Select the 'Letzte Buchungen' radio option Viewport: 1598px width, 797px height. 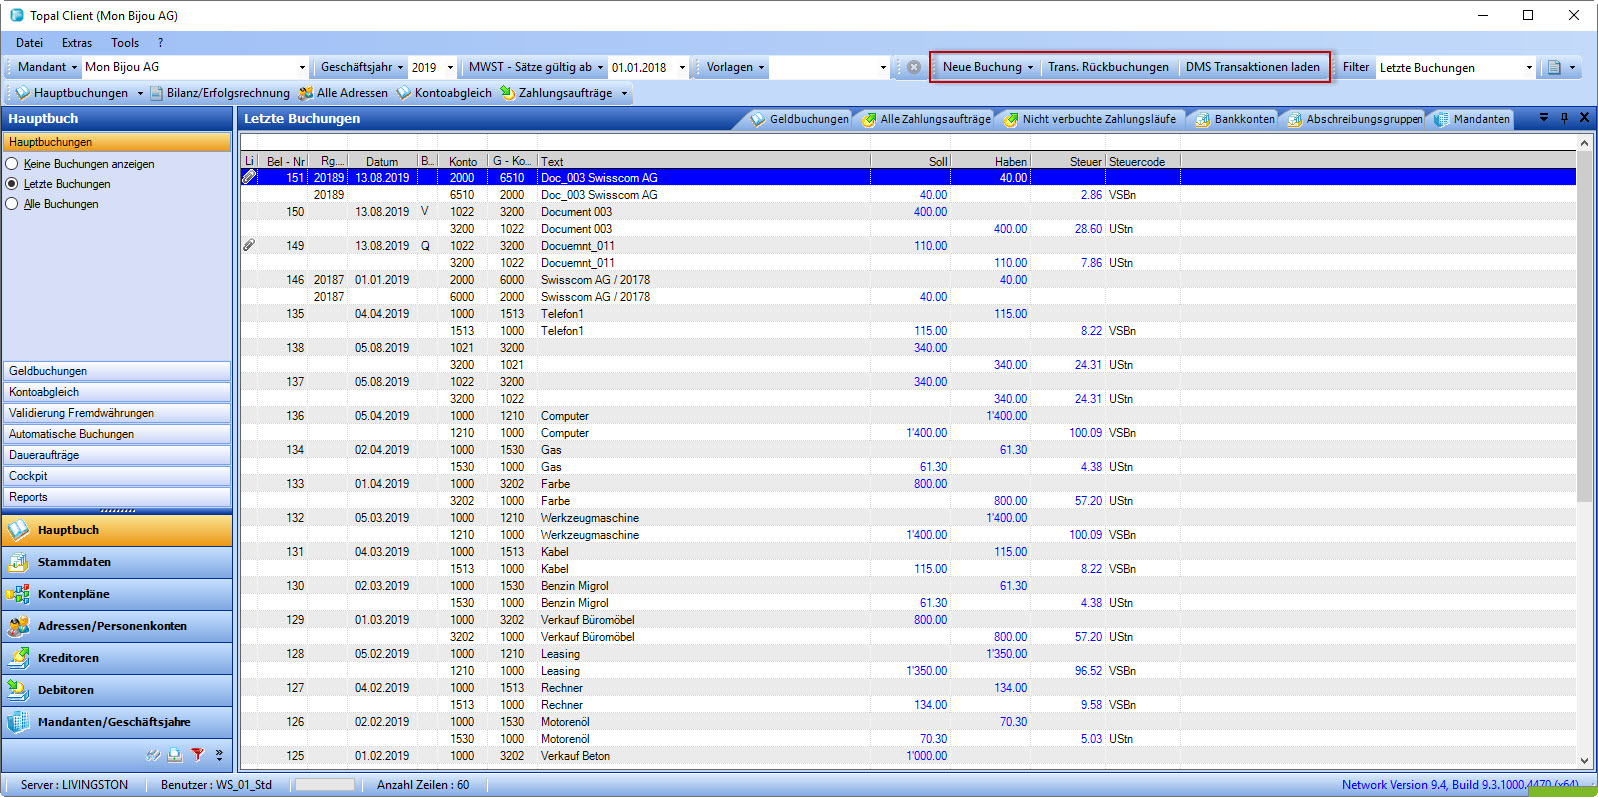[12, 184]
